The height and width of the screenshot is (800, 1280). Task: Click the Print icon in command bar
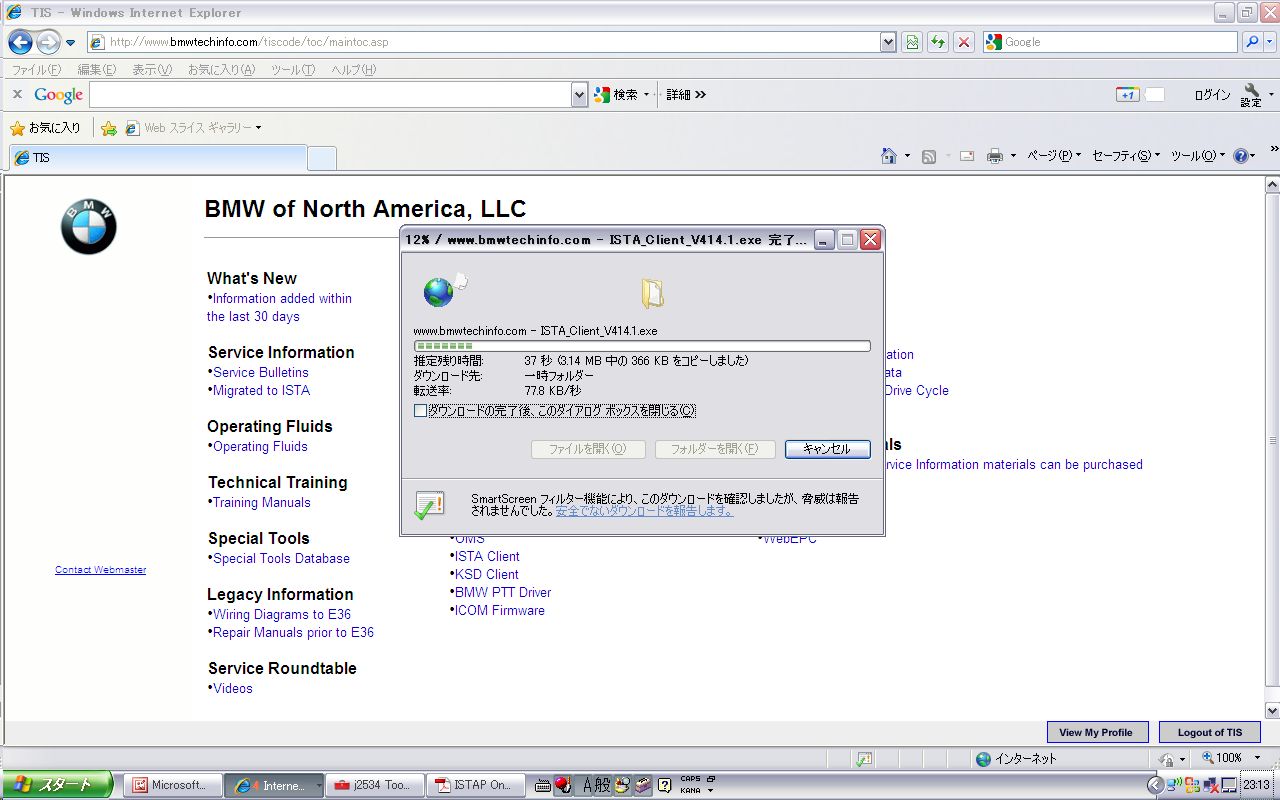(x=995, y=156)
